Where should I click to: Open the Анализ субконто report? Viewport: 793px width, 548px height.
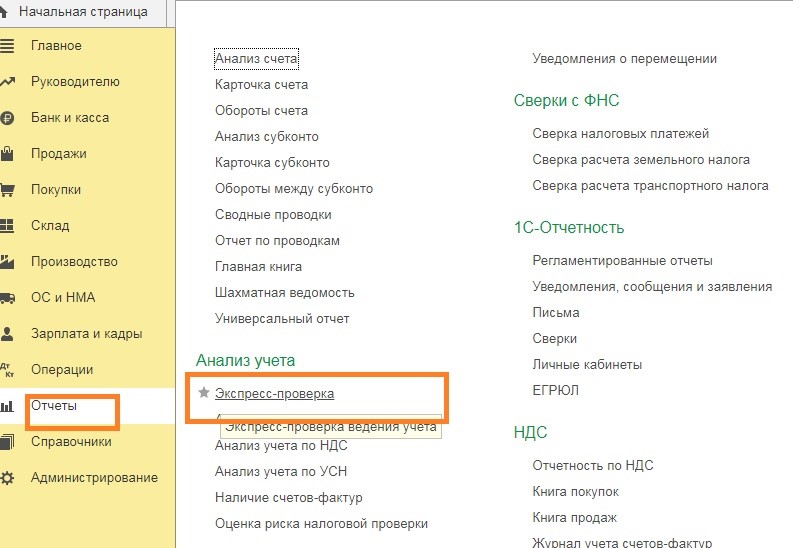coord(267,137)
